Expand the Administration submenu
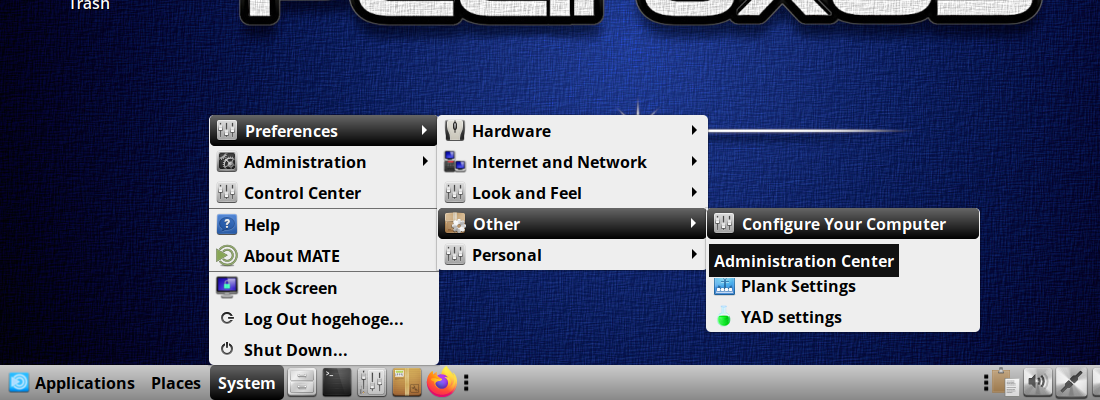This screenshot has width=1100, height=400. click(323, 162)
